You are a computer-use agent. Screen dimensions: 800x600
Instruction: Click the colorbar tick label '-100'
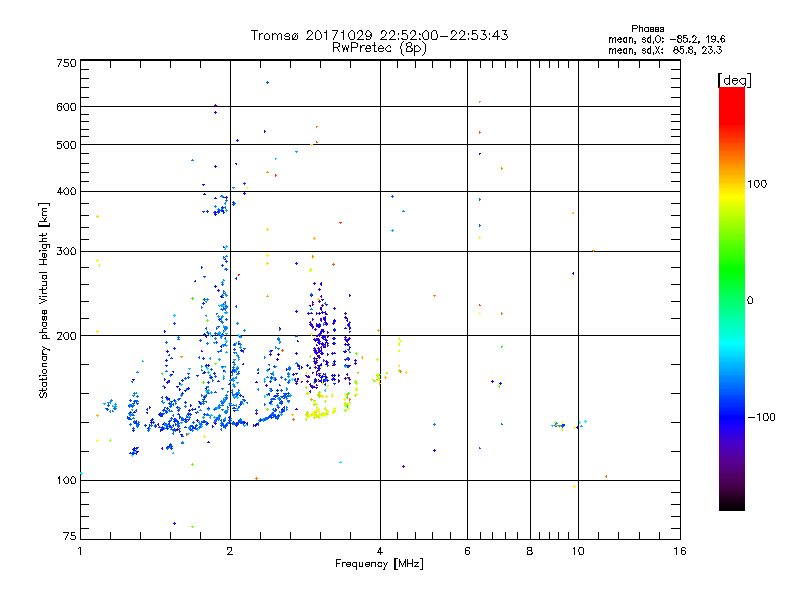761,417
